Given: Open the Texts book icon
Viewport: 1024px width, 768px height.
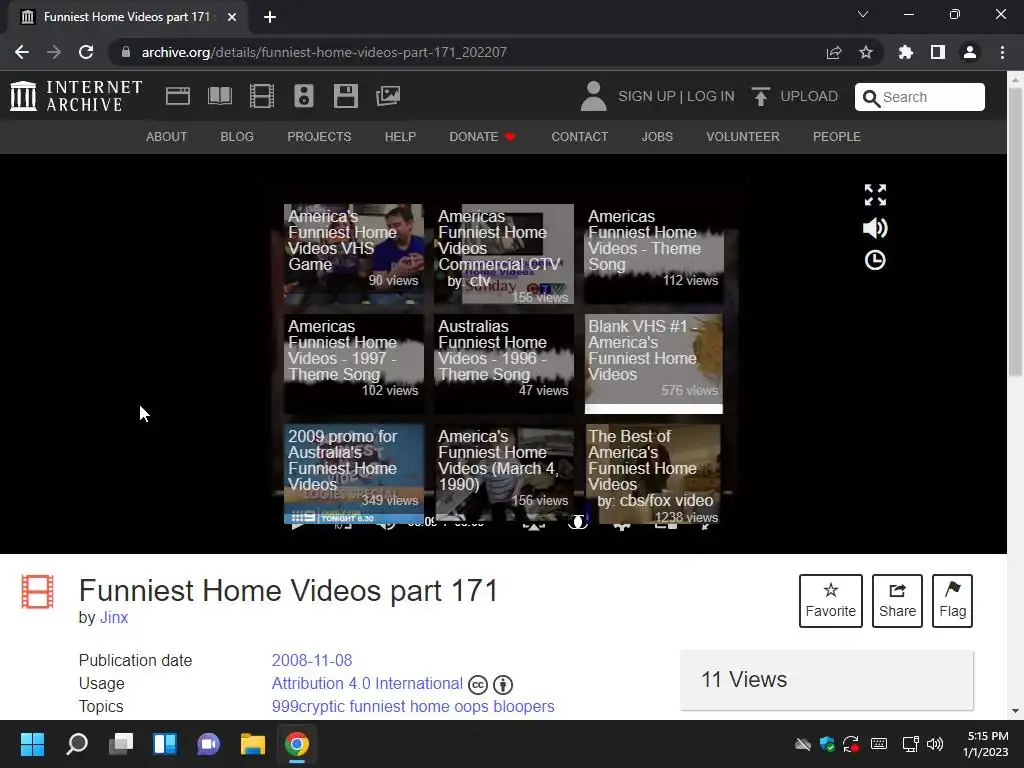Looking at the screenshot, I should 219,96.
